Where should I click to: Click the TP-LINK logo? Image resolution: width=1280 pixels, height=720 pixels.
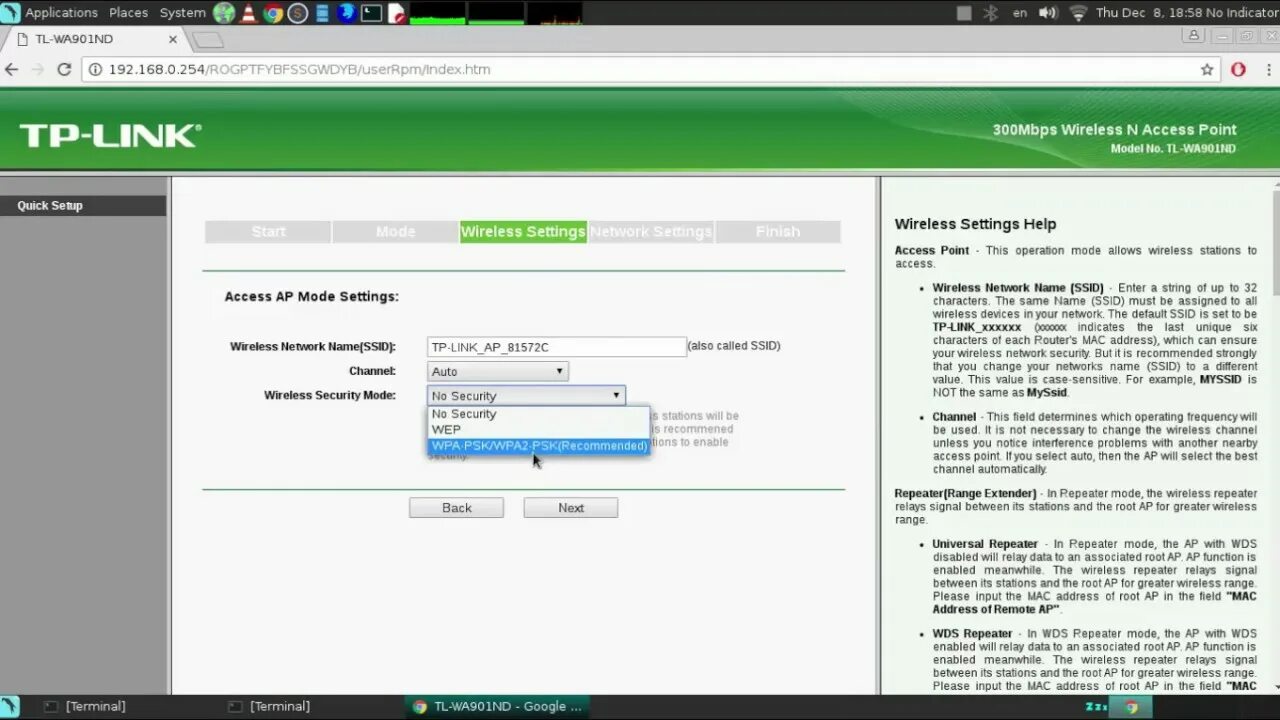click(x=110, y=136)
